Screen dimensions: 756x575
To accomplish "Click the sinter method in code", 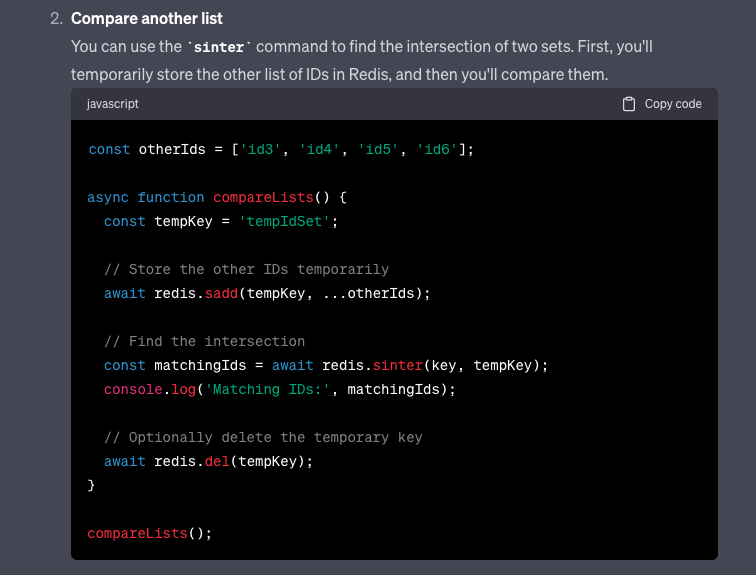I will click(x=398, y=366).
